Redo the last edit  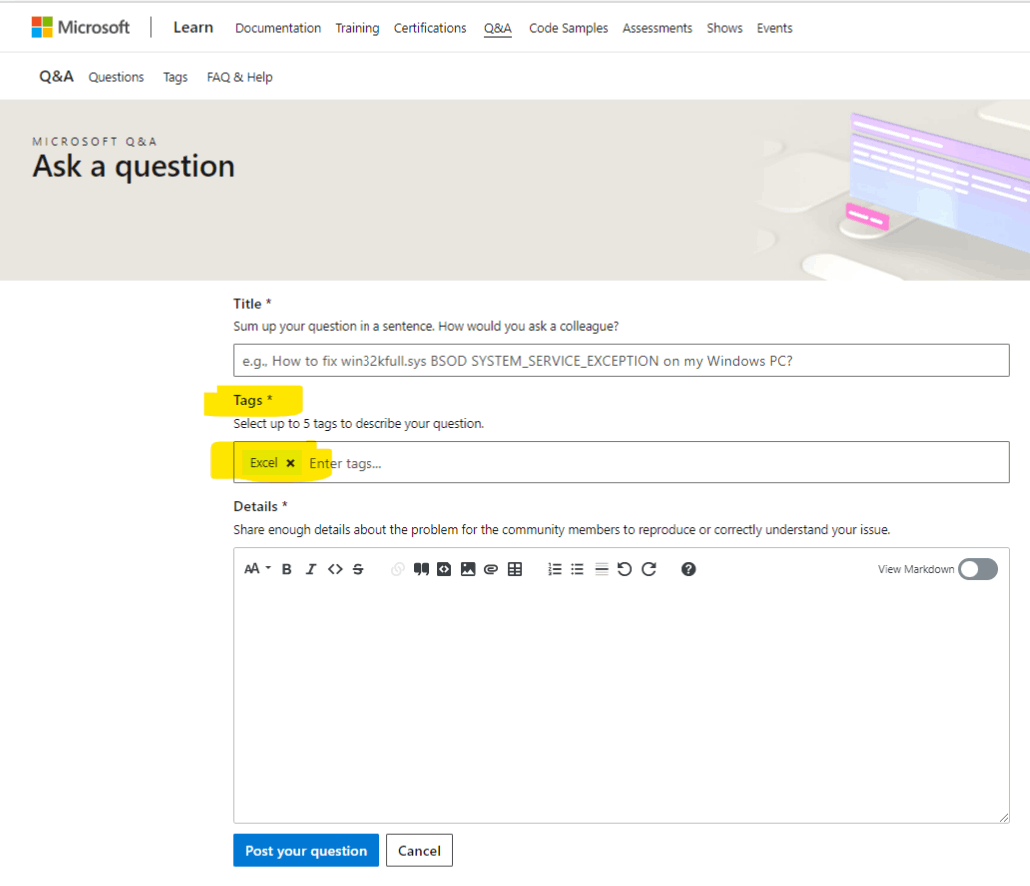pyautogui.click(x=649, y=569)
